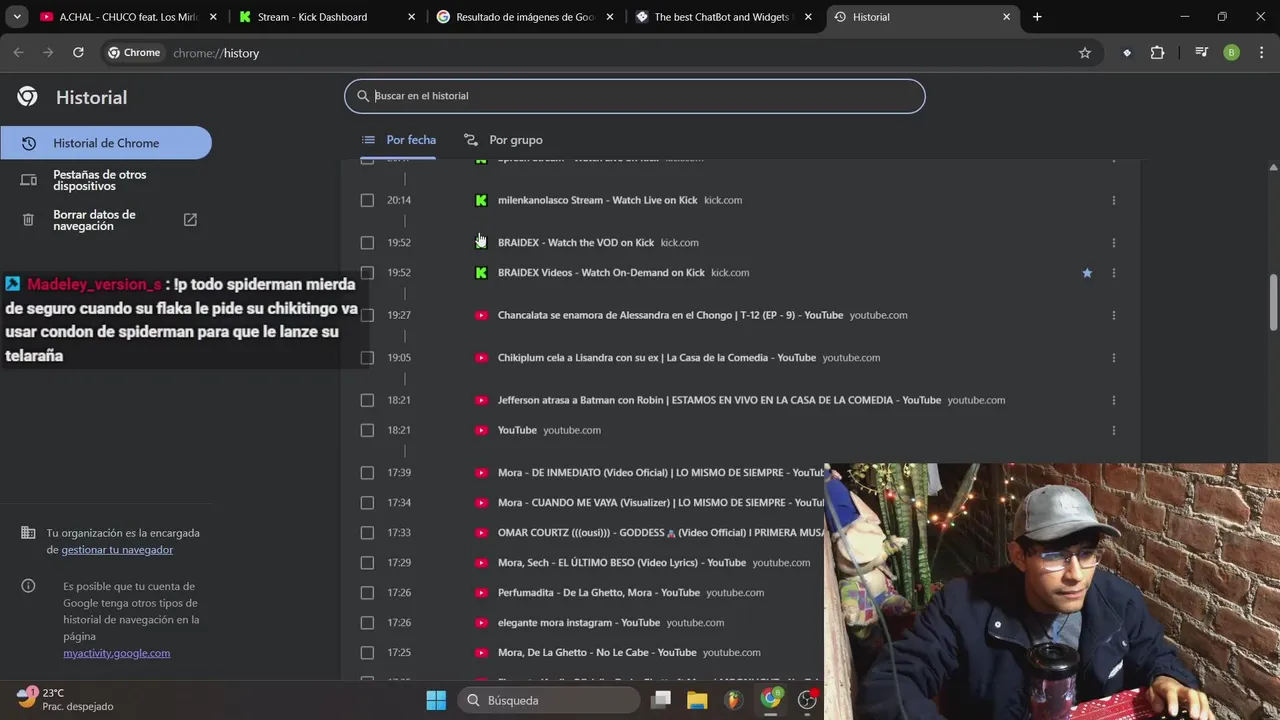
Task: Open the media control toolbar icon
Action: 1202,53
